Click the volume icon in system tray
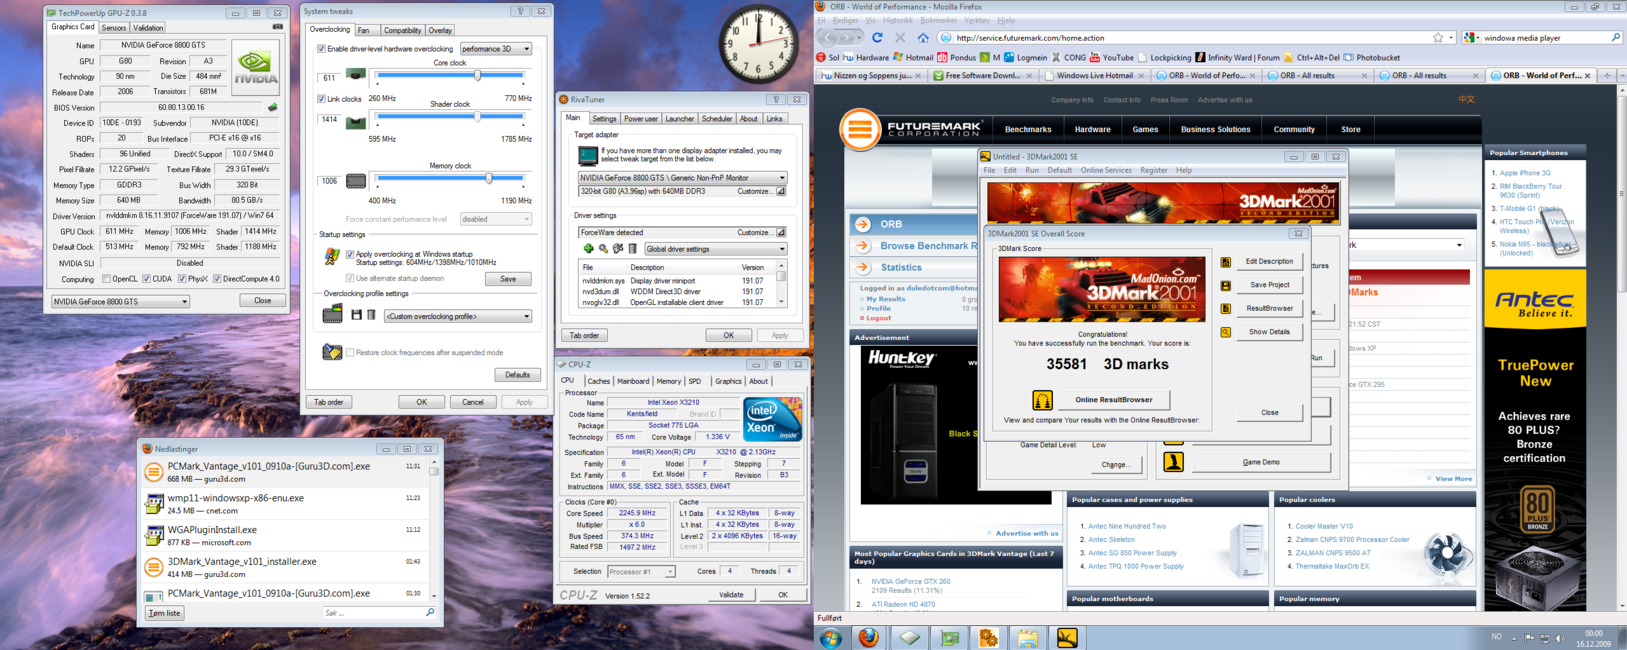This screenshot has width=1627, height=650. (1560, 637)
